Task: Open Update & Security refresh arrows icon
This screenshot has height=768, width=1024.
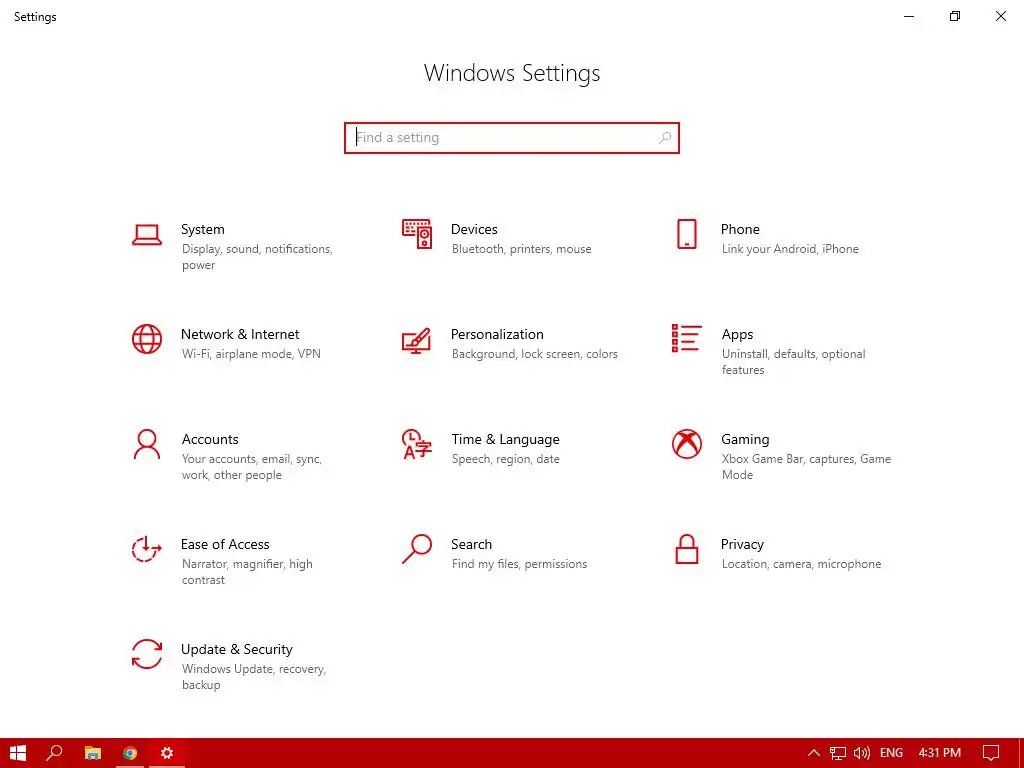Action: point(147,654)
